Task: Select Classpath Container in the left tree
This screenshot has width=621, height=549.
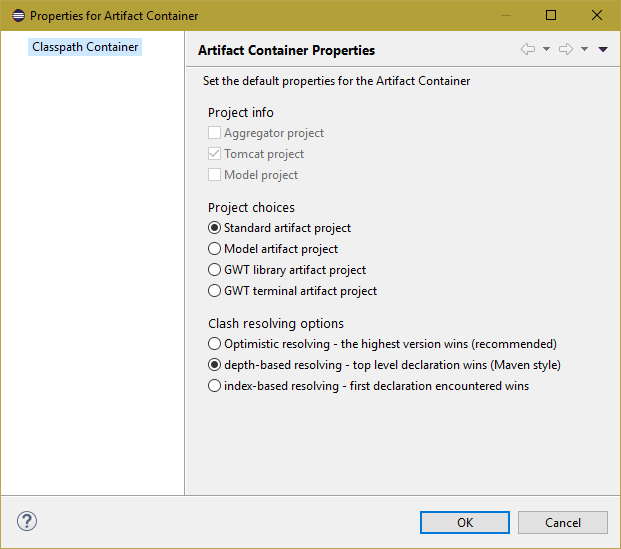Action: click(x=85, y=47)
